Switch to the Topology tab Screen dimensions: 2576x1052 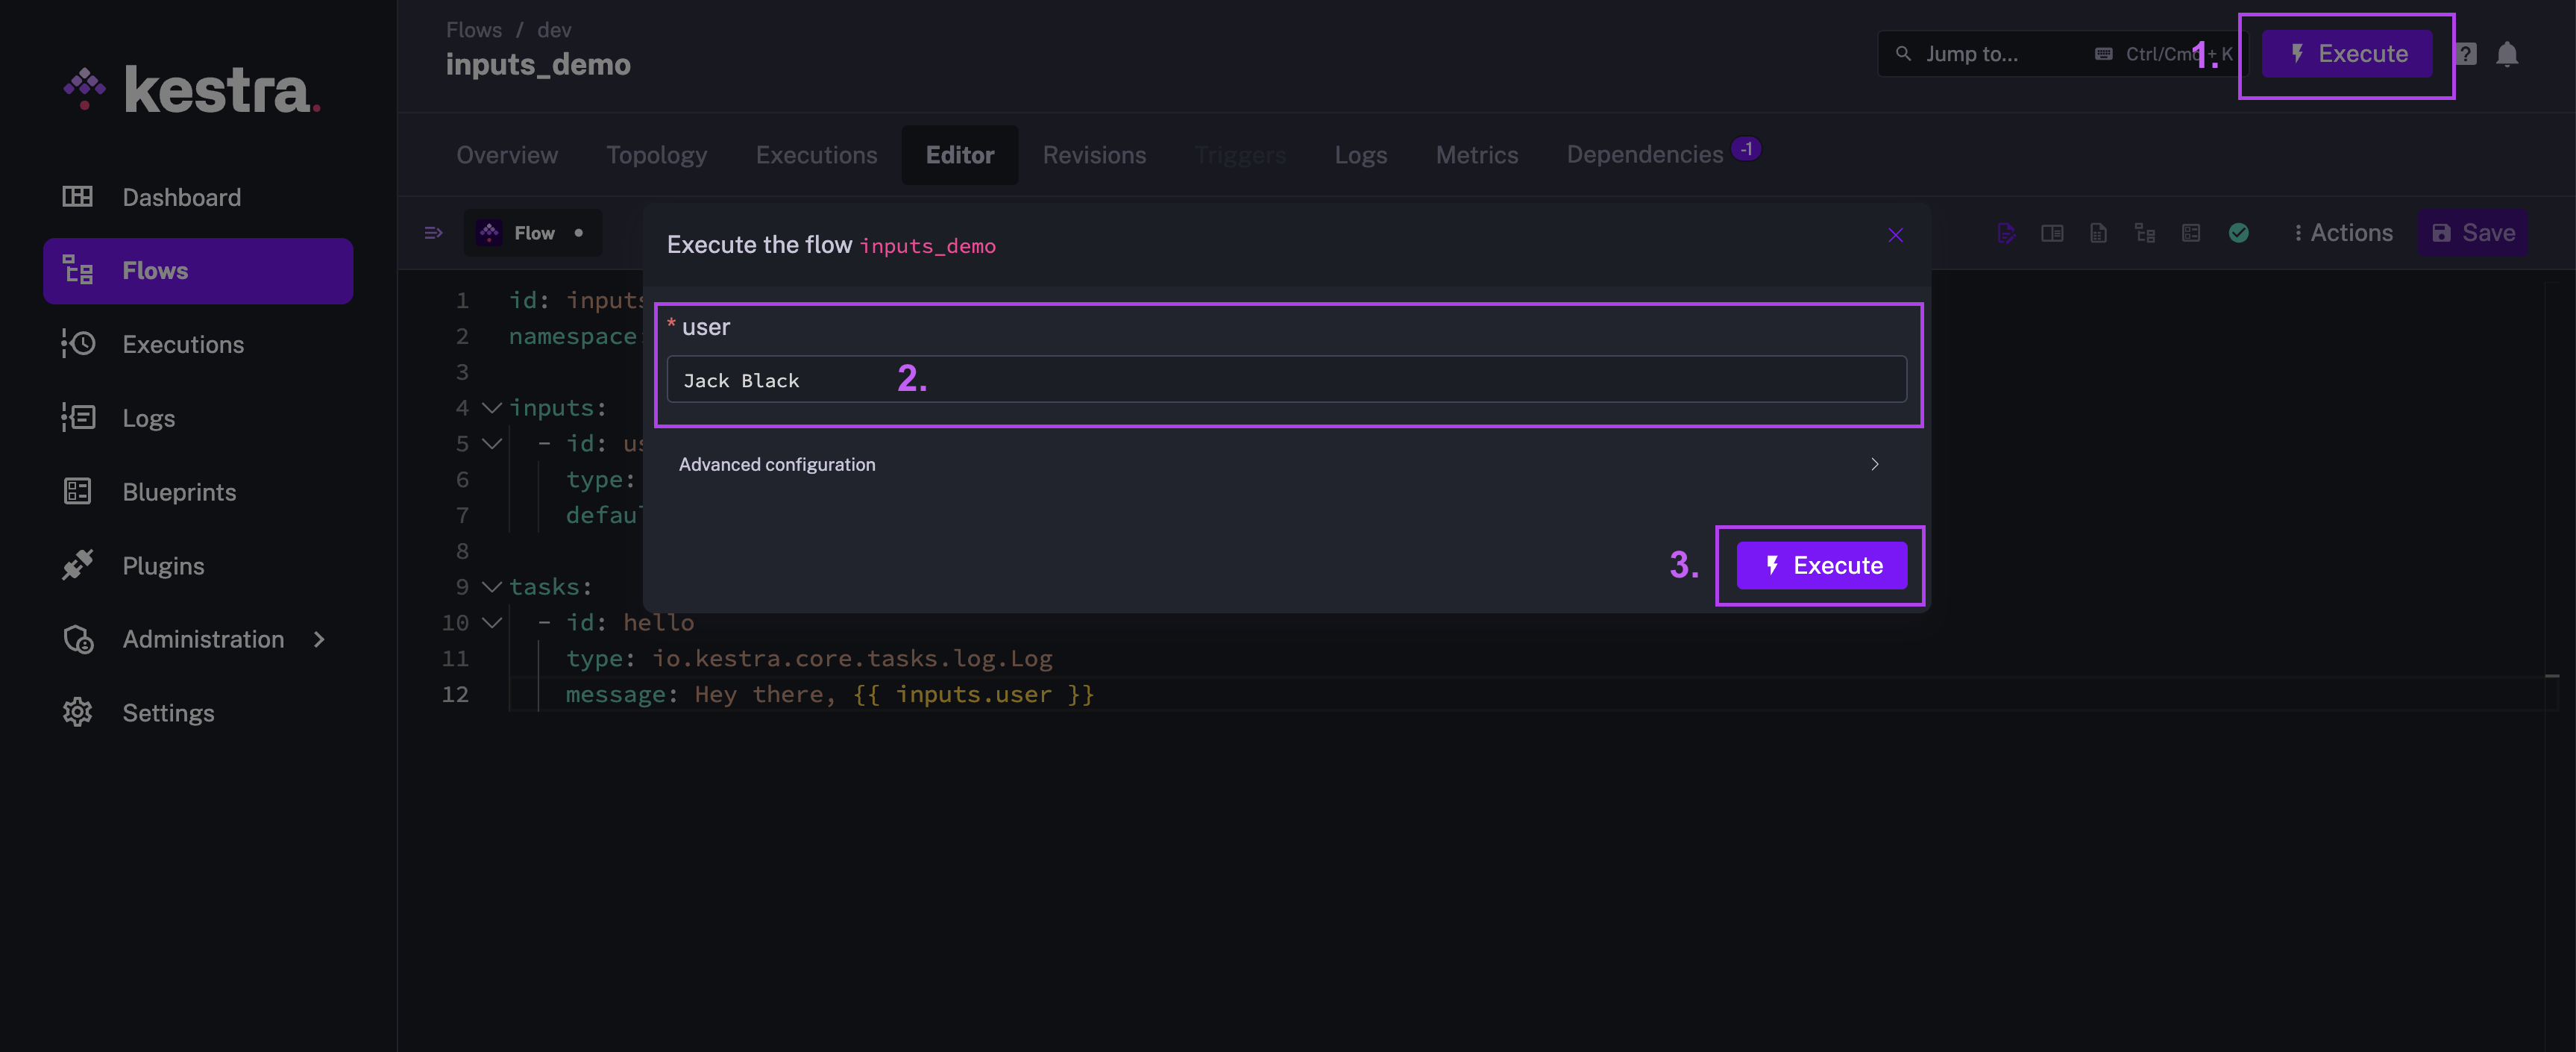[x=656, y=155]
